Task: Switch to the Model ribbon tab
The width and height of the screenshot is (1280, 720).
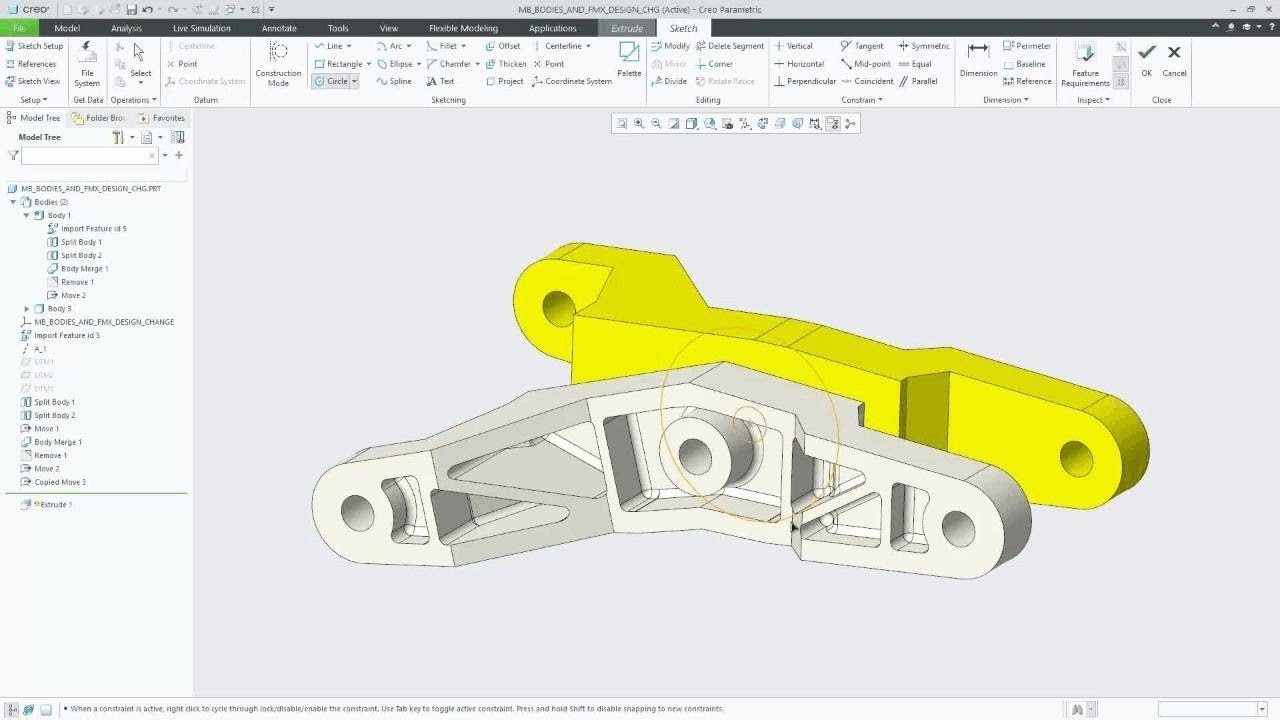Action: 67,28
